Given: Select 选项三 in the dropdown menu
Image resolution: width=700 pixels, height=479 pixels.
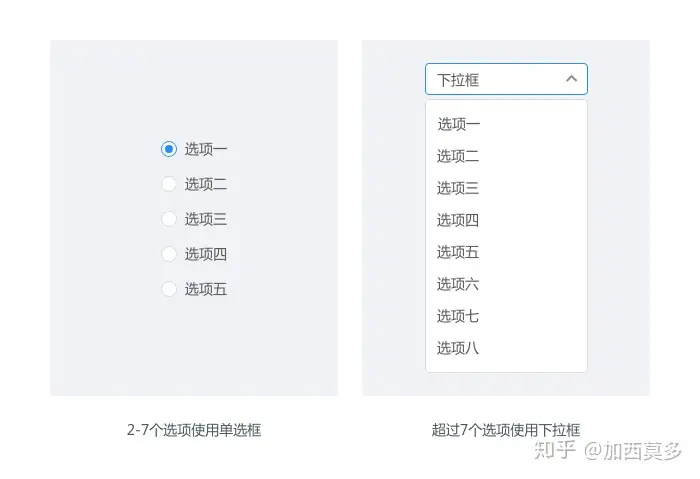Looking at the screenshot, I should 458,188.
